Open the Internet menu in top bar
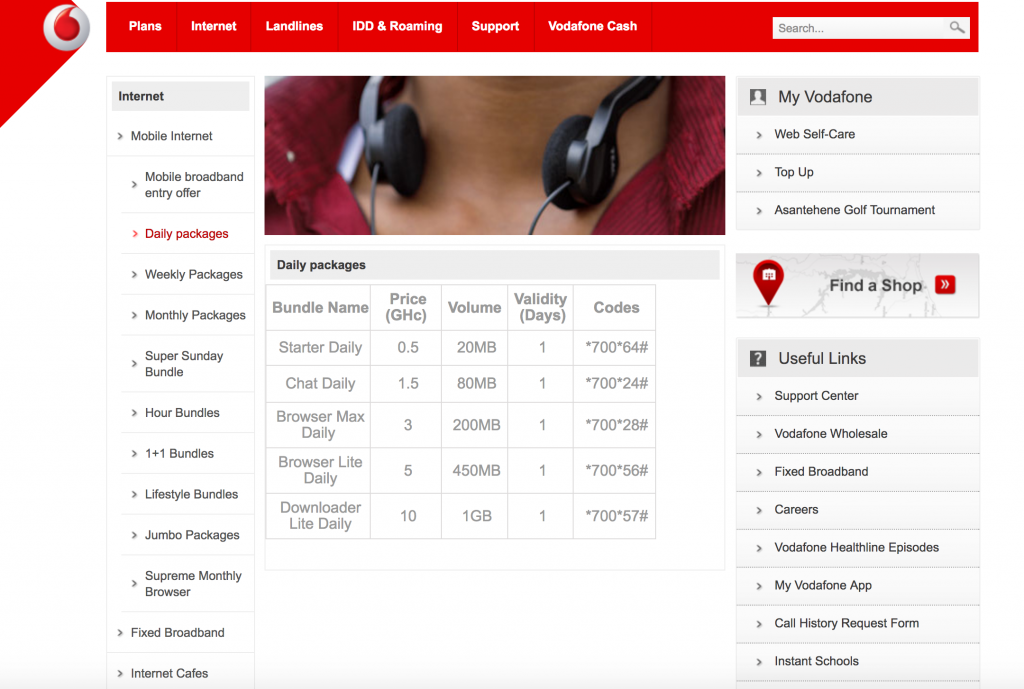 click(214, 26)
